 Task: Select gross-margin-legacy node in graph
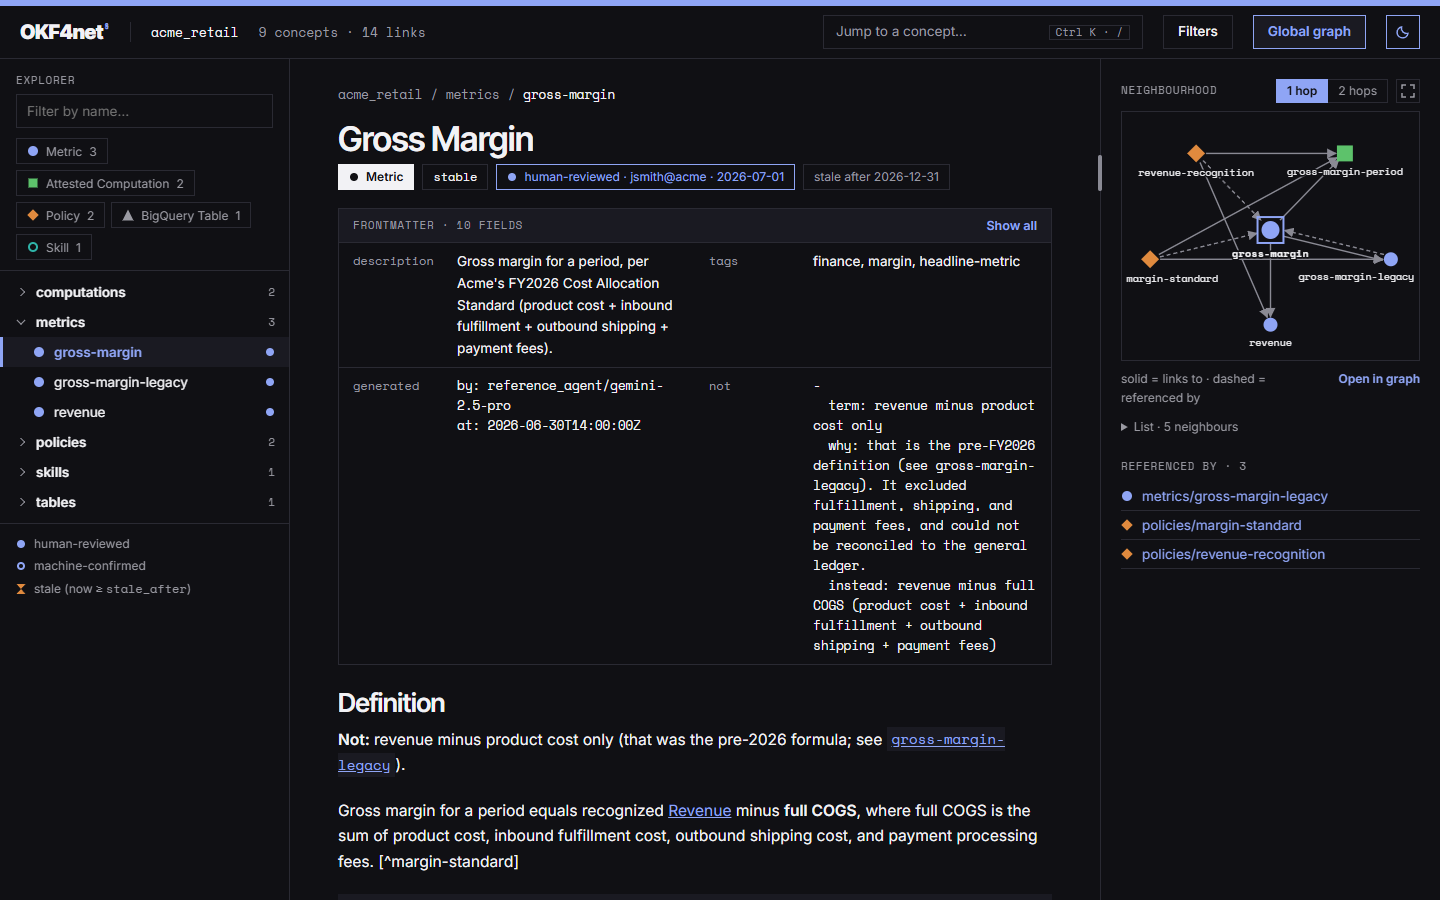(x=1390, y=259)
